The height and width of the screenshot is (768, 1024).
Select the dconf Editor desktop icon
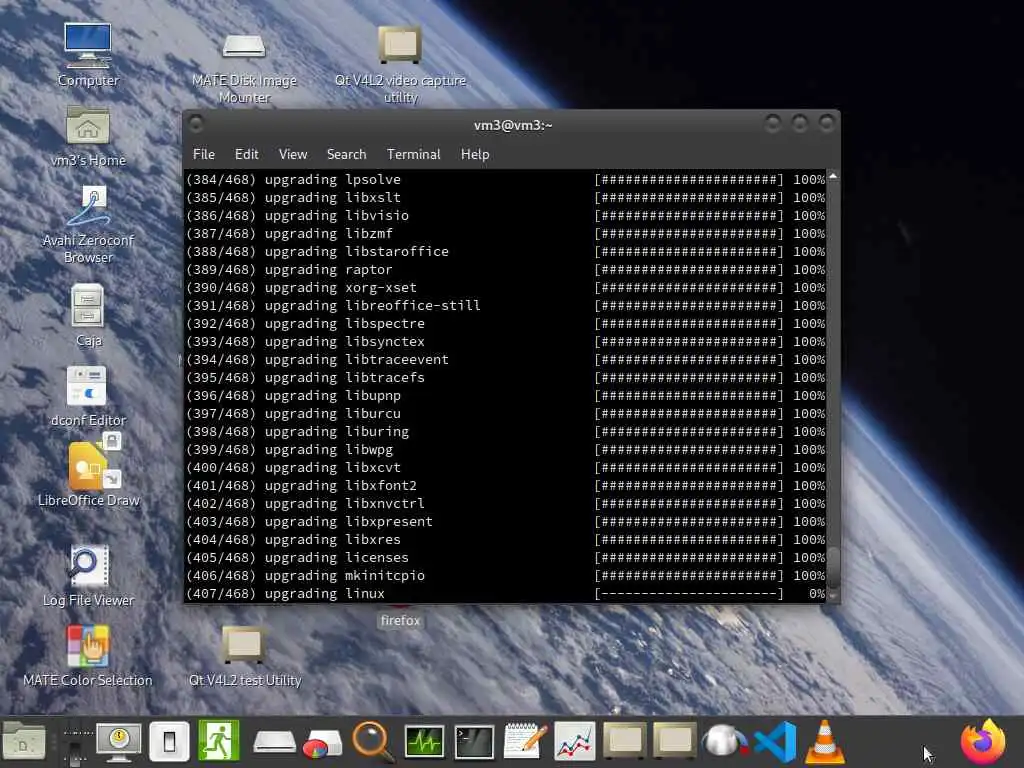(88, 396)
